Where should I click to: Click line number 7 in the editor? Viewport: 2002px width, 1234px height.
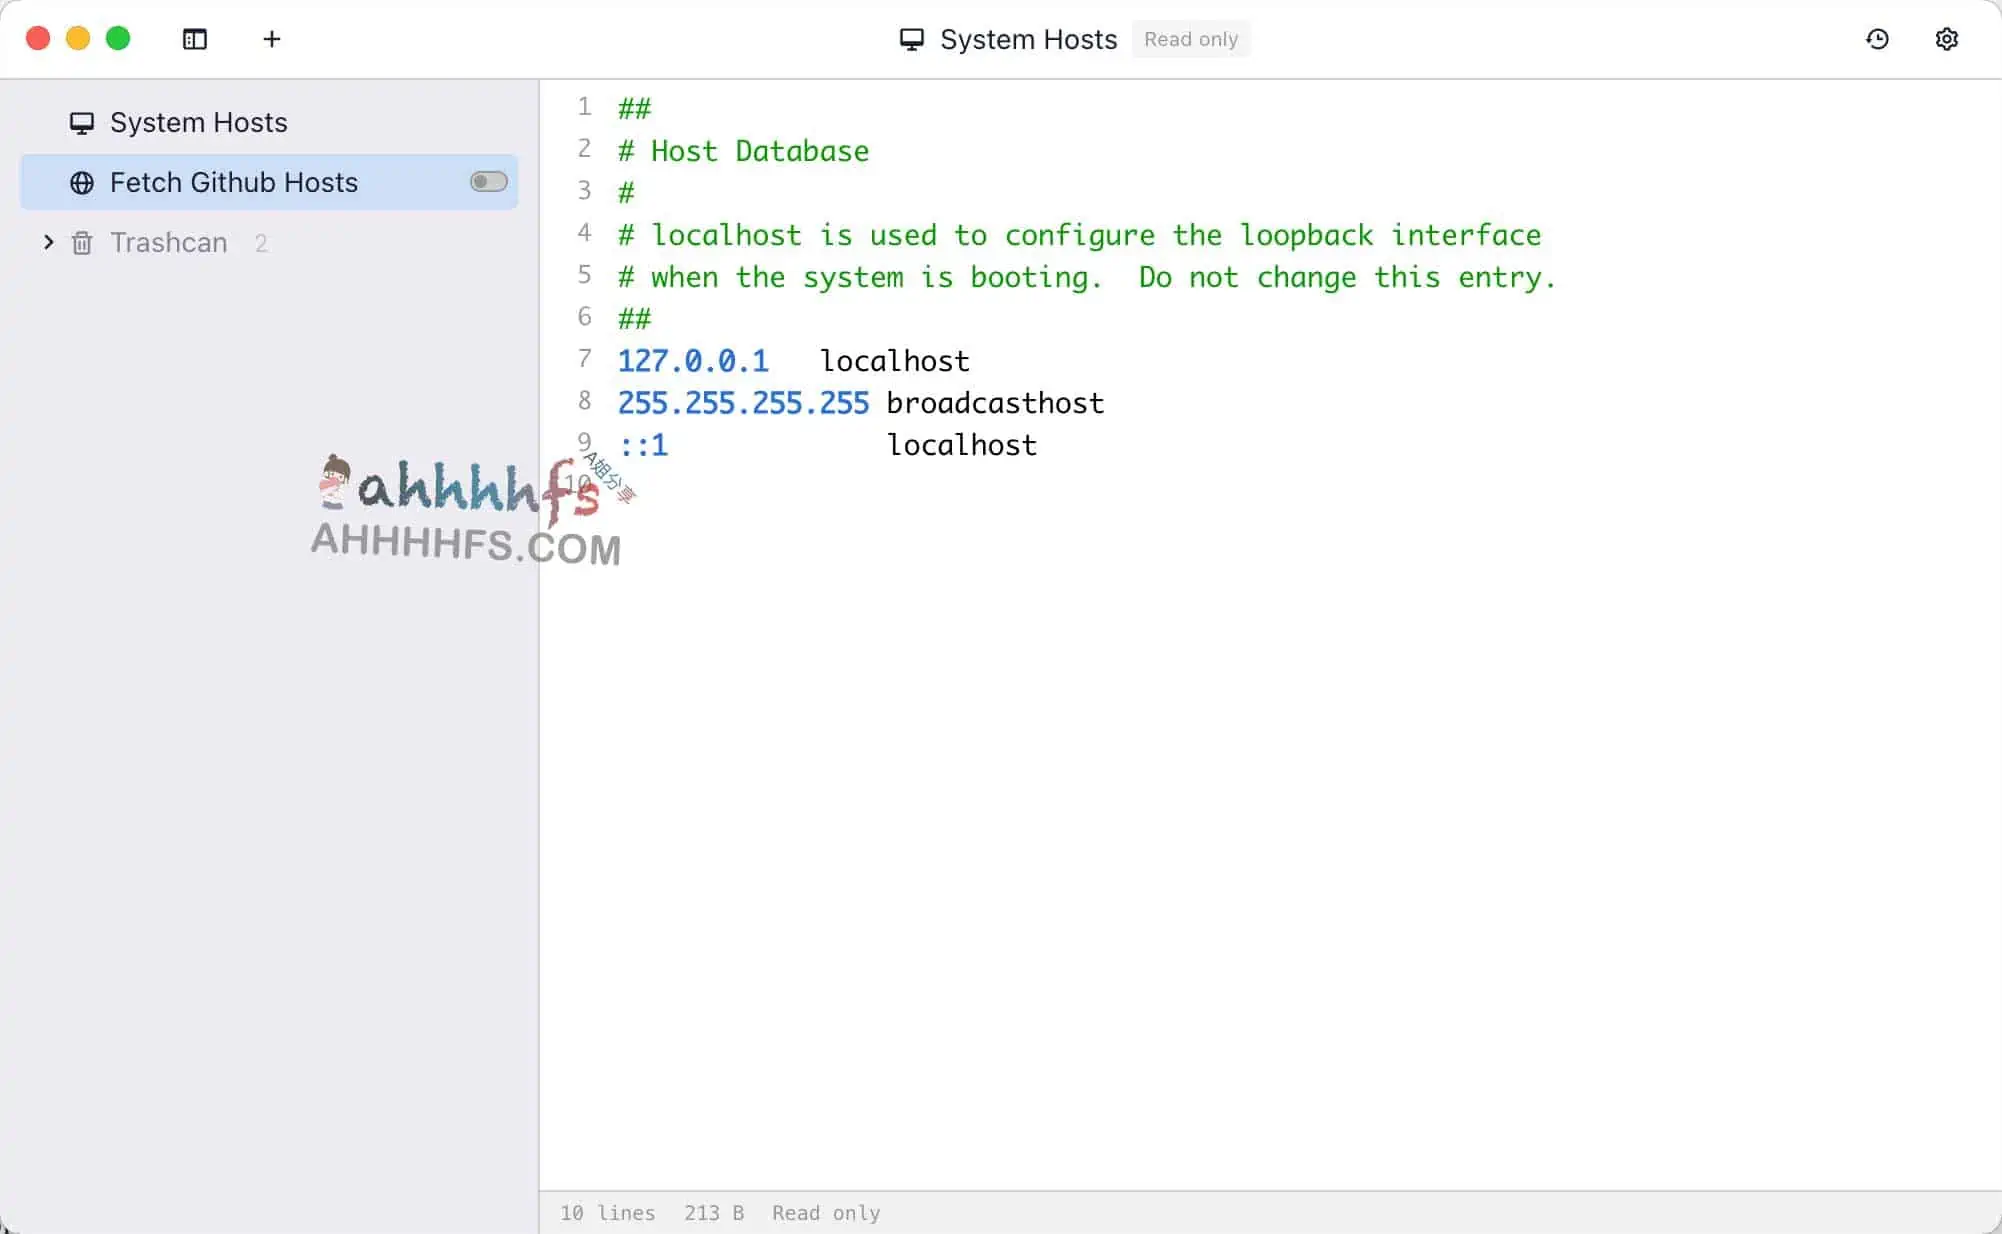tap(584, 360)
